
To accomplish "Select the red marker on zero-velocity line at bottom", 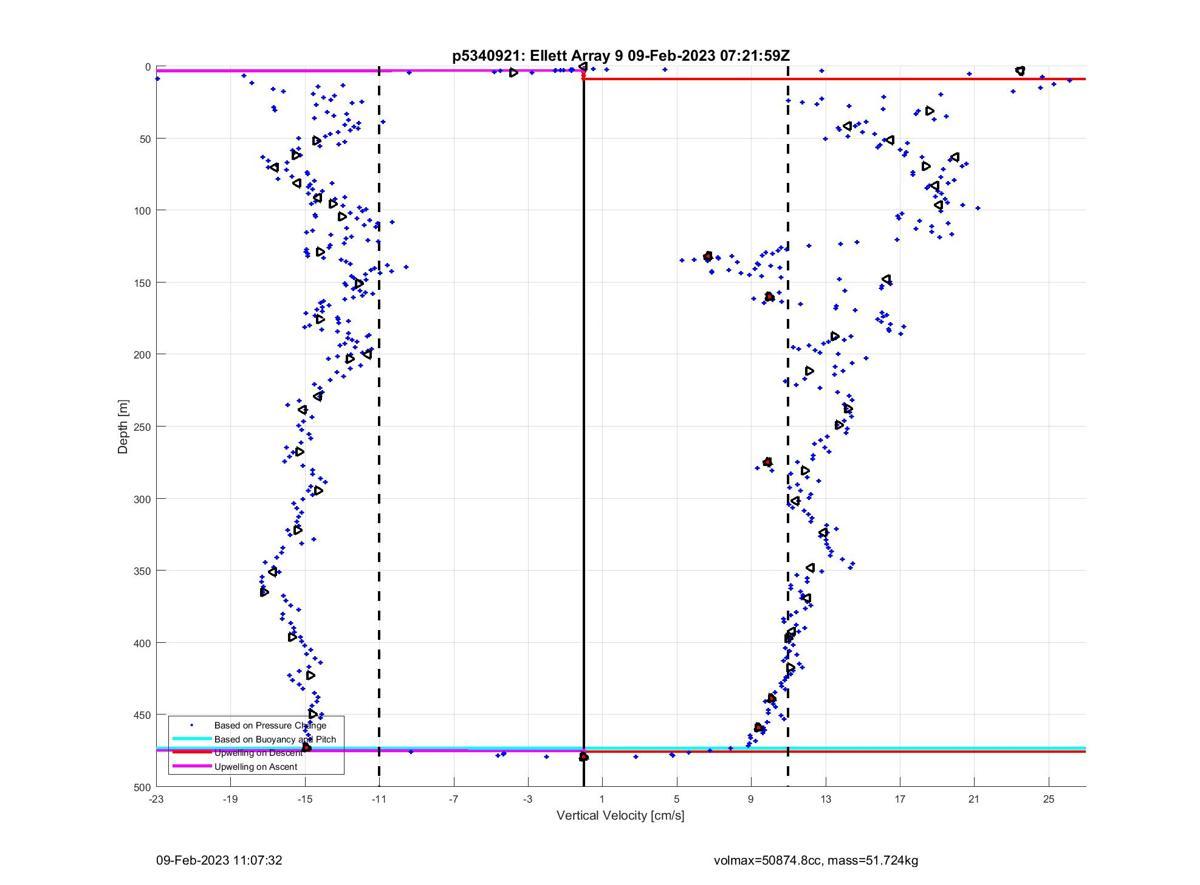I will click(584, 757).
